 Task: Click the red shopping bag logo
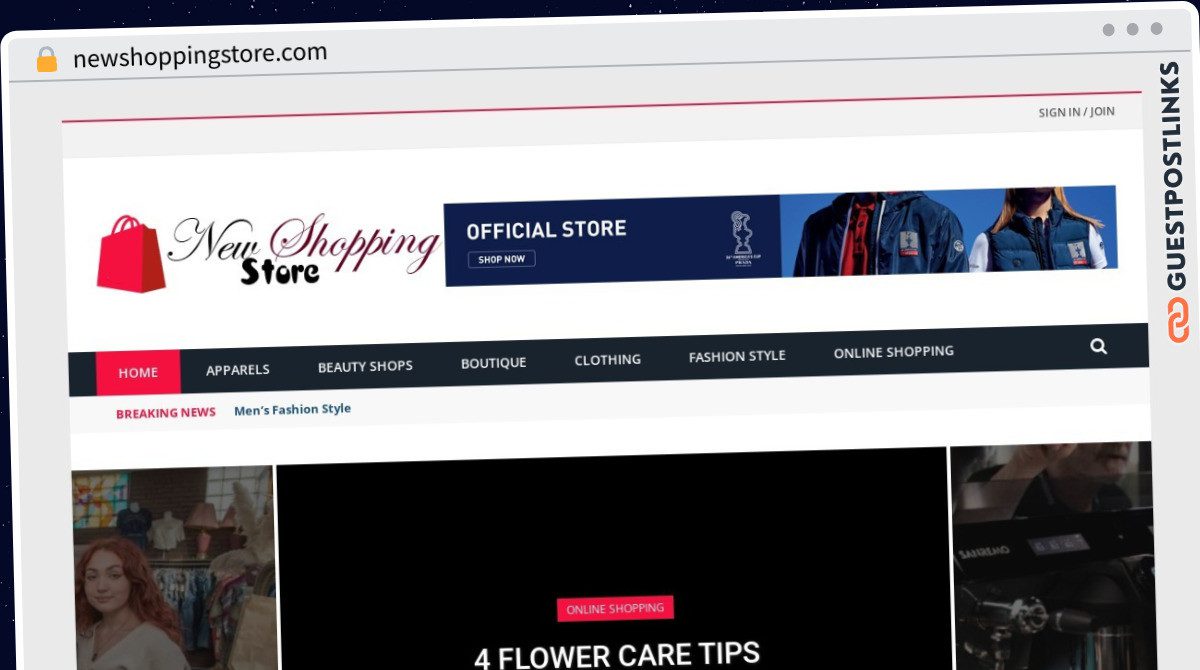pos(131,254)
